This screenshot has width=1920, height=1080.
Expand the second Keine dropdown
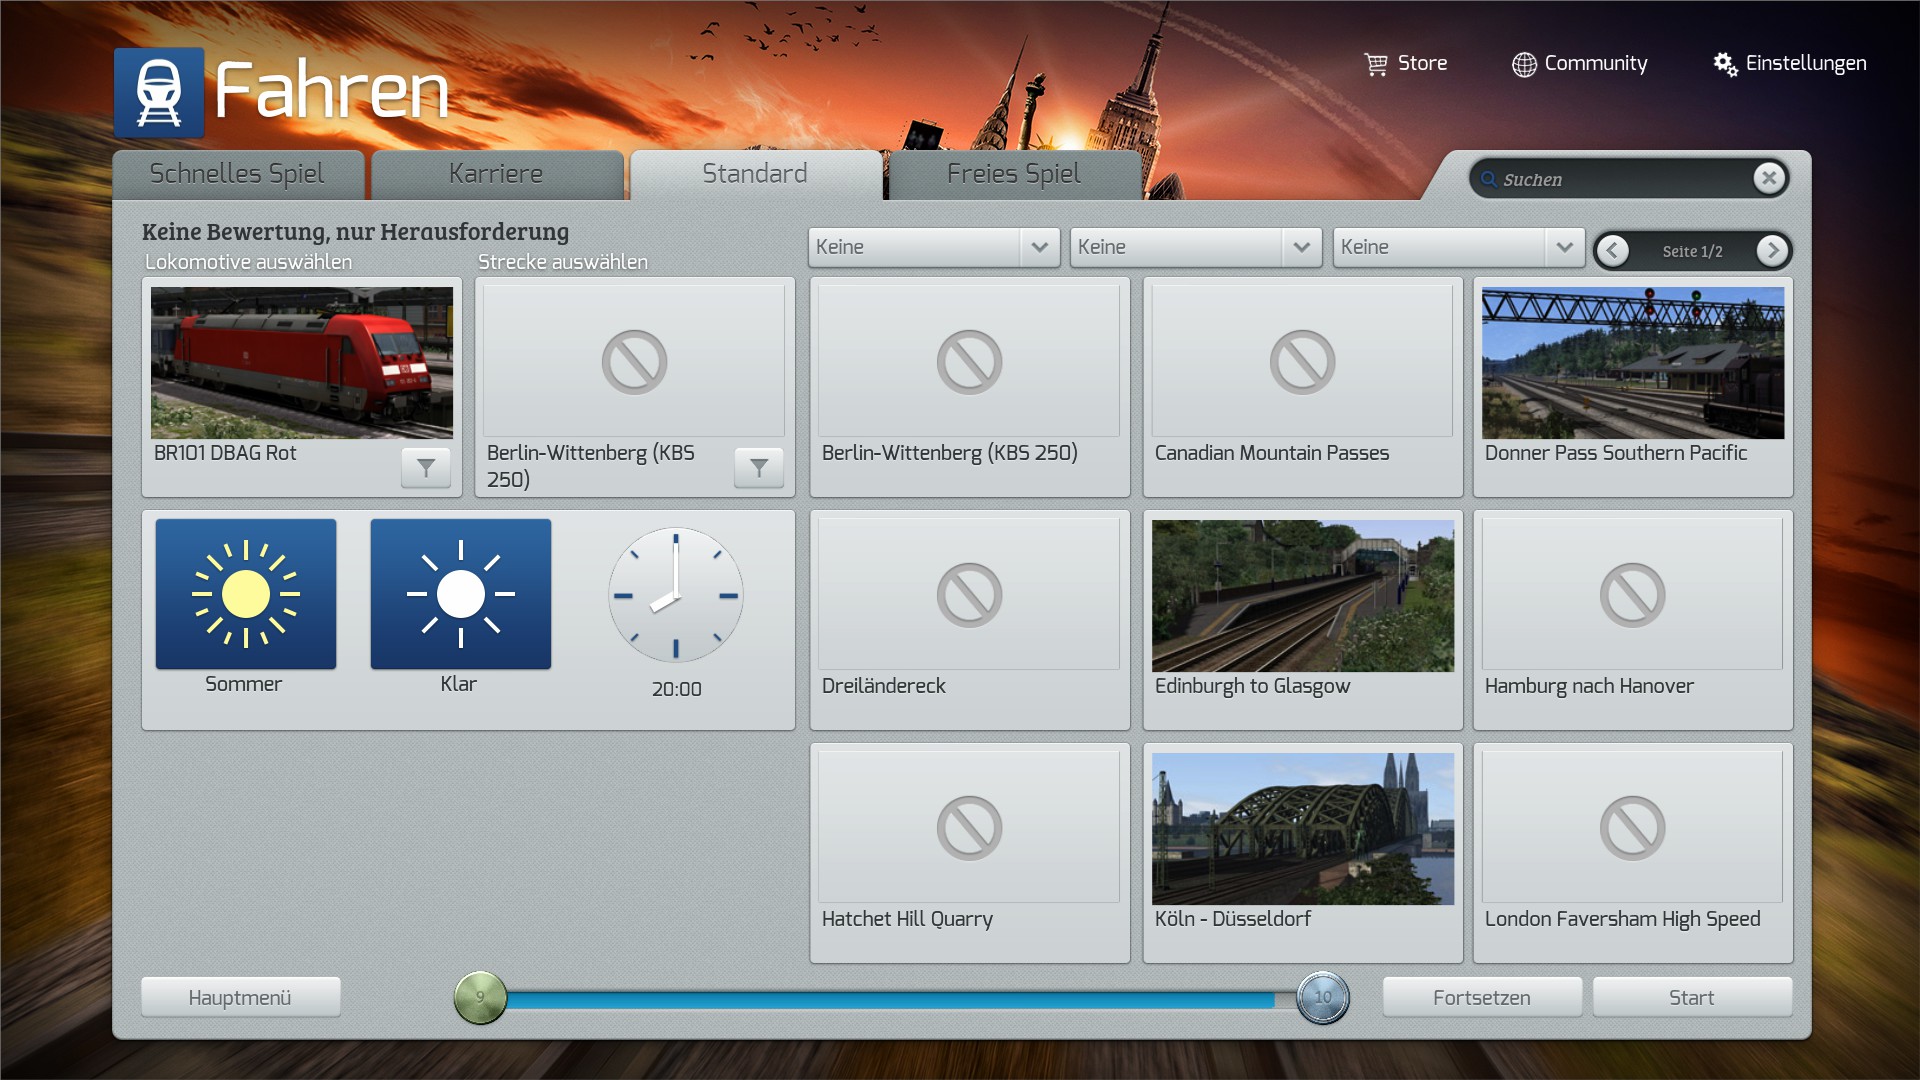point(1301,247)
